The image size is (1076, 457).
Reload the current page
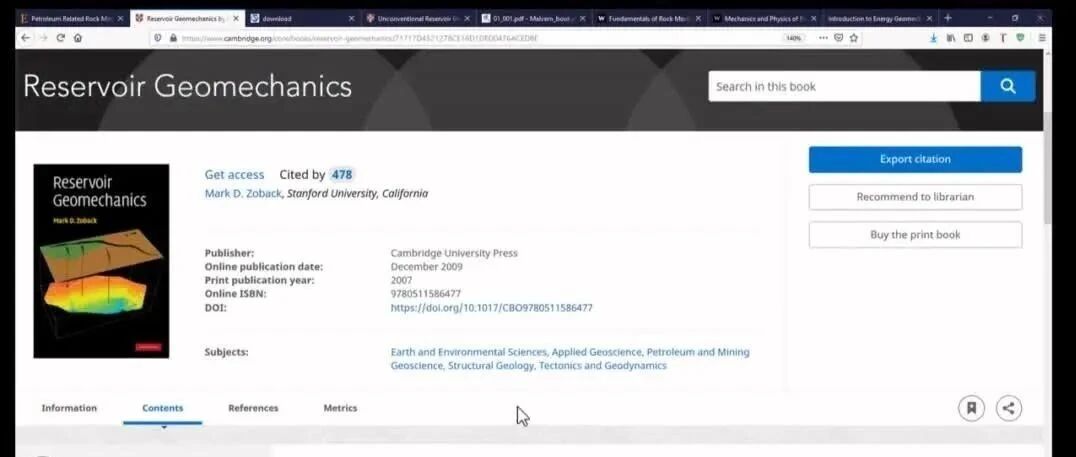tap(60, 38)
